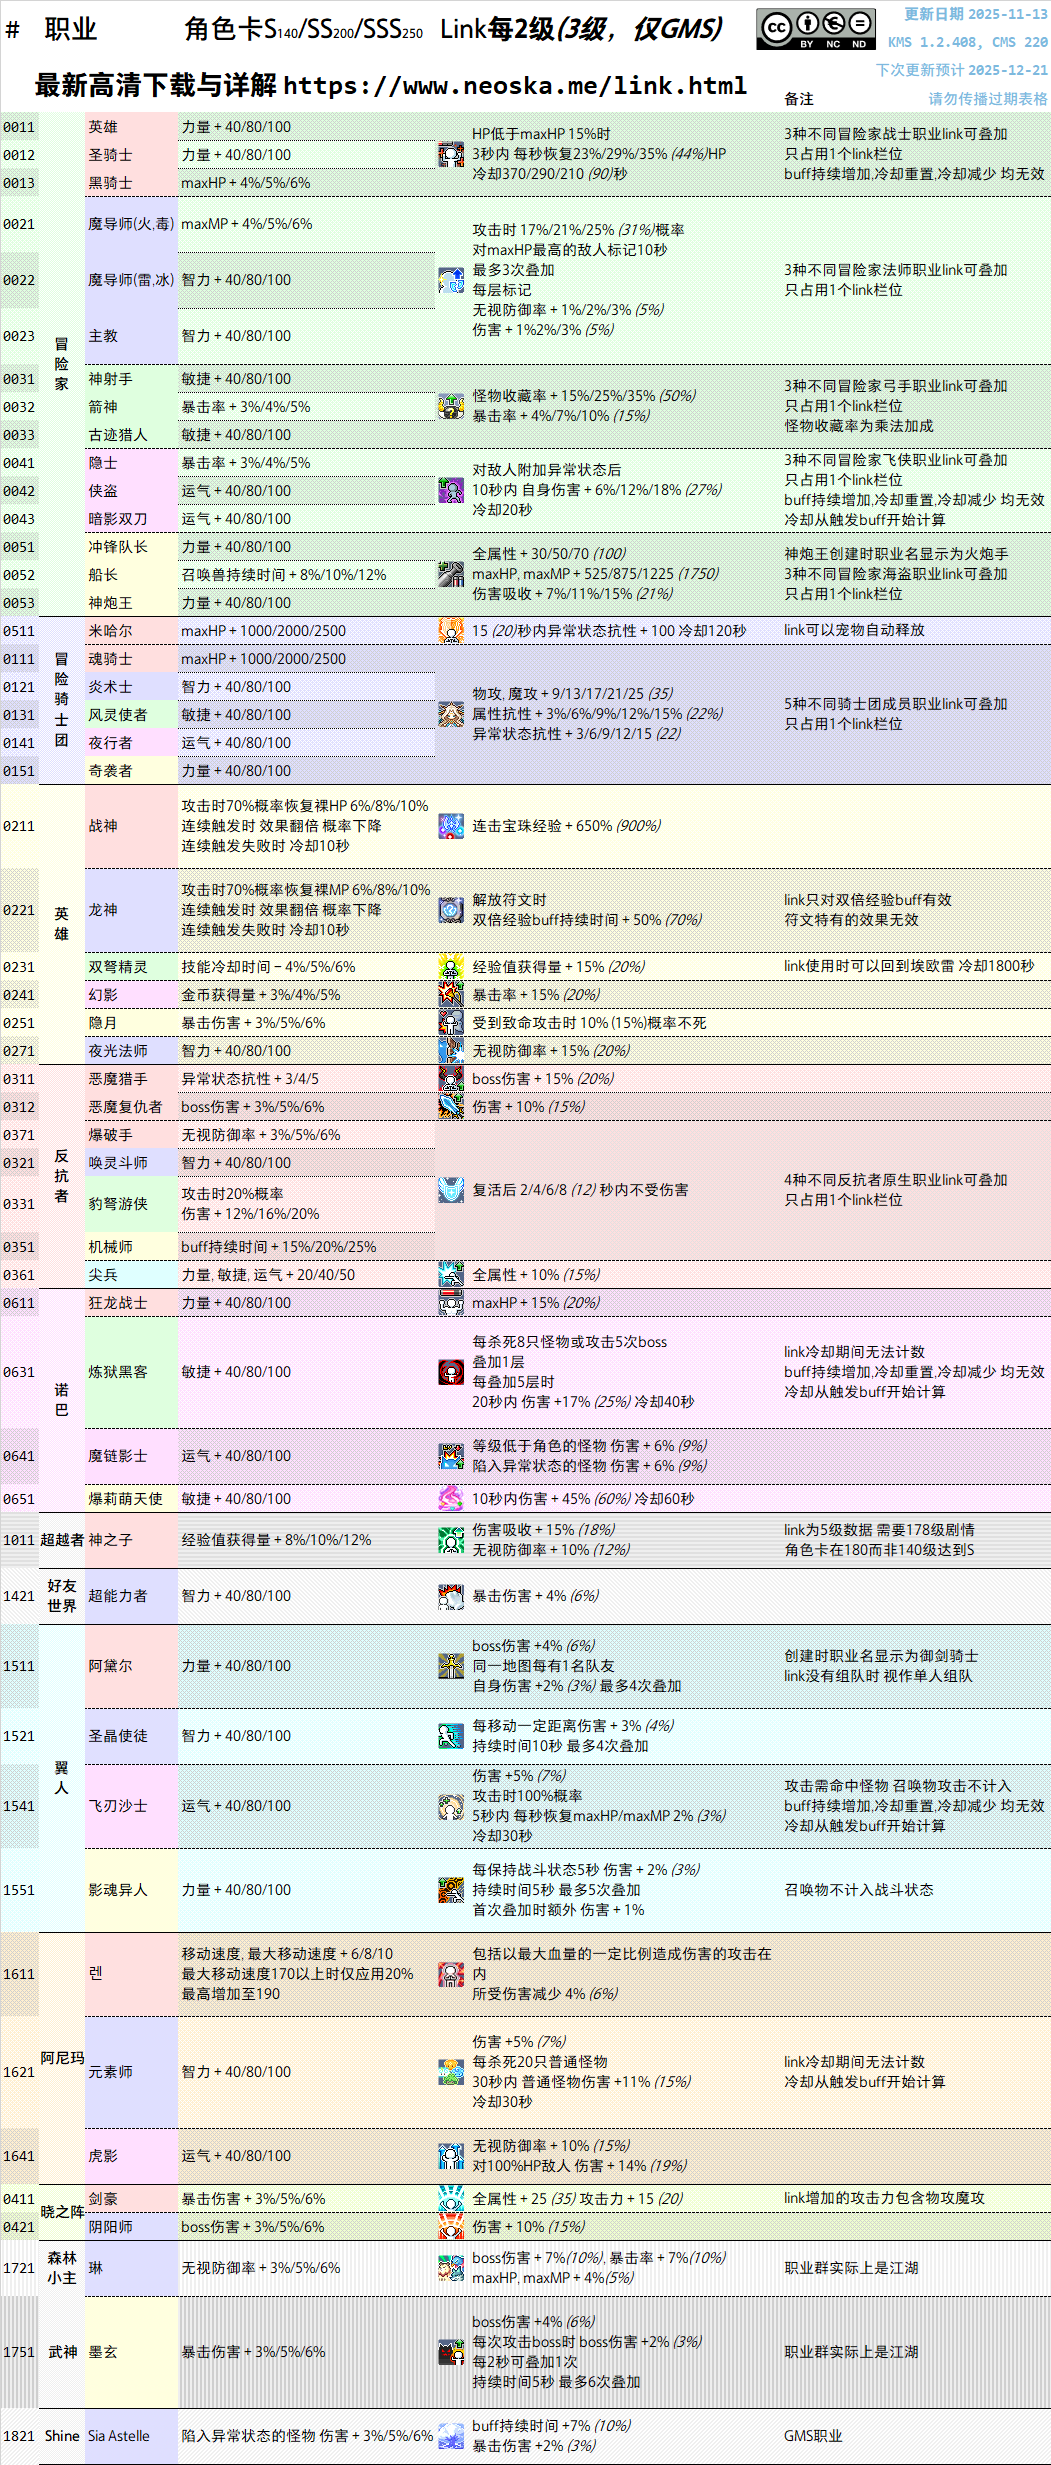Image resolution: width=1051 pixels, height=2465 pixels.
Task: Click the explorer archer link icon beside 箭神
Action: point(451,407)
